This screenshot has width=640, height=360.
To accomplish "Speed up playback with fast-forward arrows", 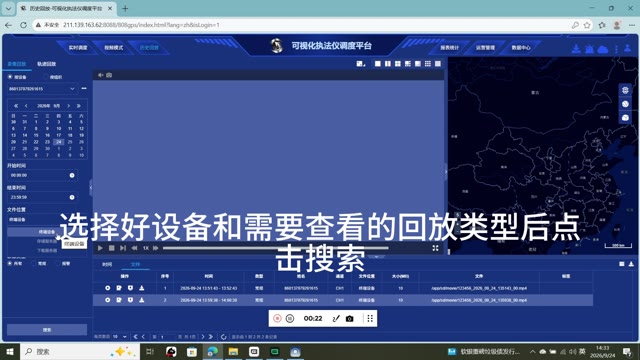I will click(156, 248).
